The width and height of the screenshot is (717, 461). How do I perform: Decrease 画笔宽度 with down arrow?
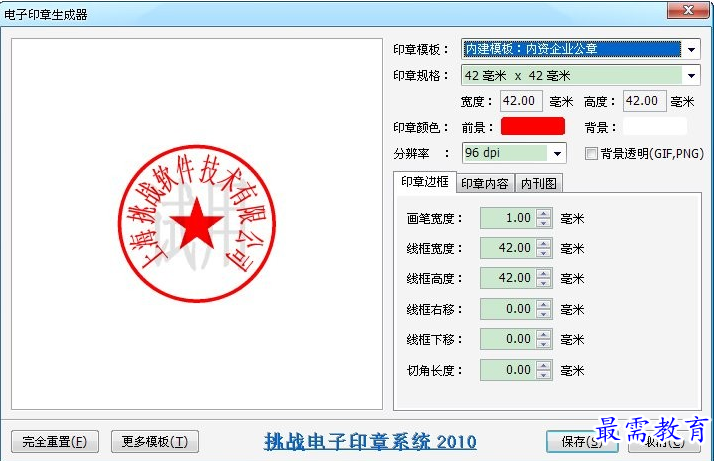pyautogui.click(x=543, y=223)
